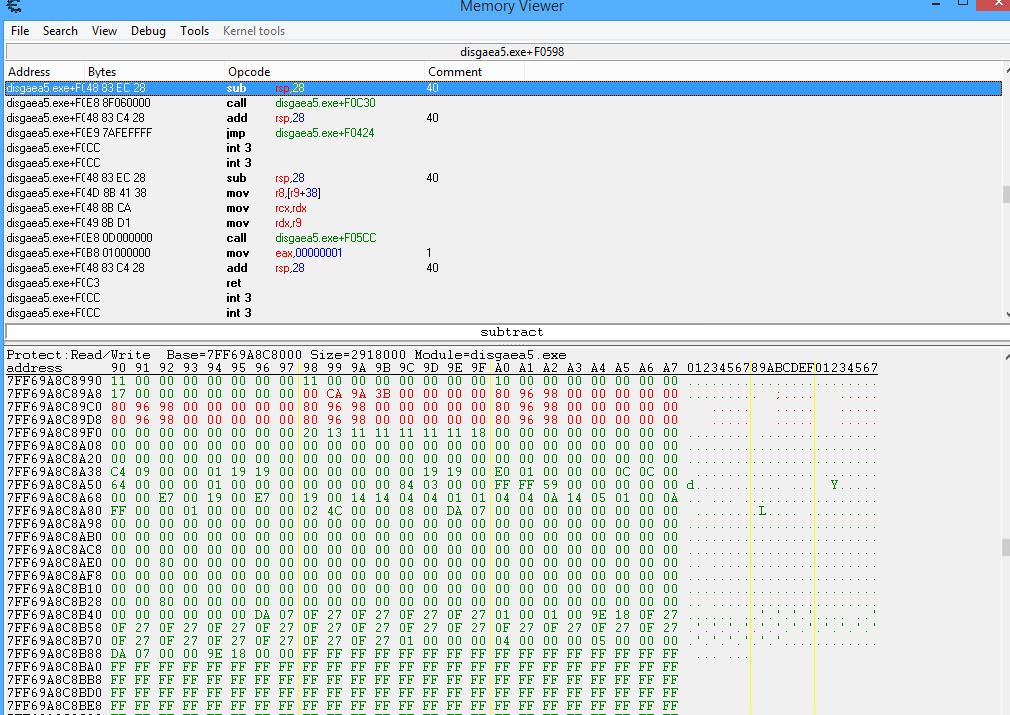Click the Cheat Engine icon in title bar

(x=13, y=6)
